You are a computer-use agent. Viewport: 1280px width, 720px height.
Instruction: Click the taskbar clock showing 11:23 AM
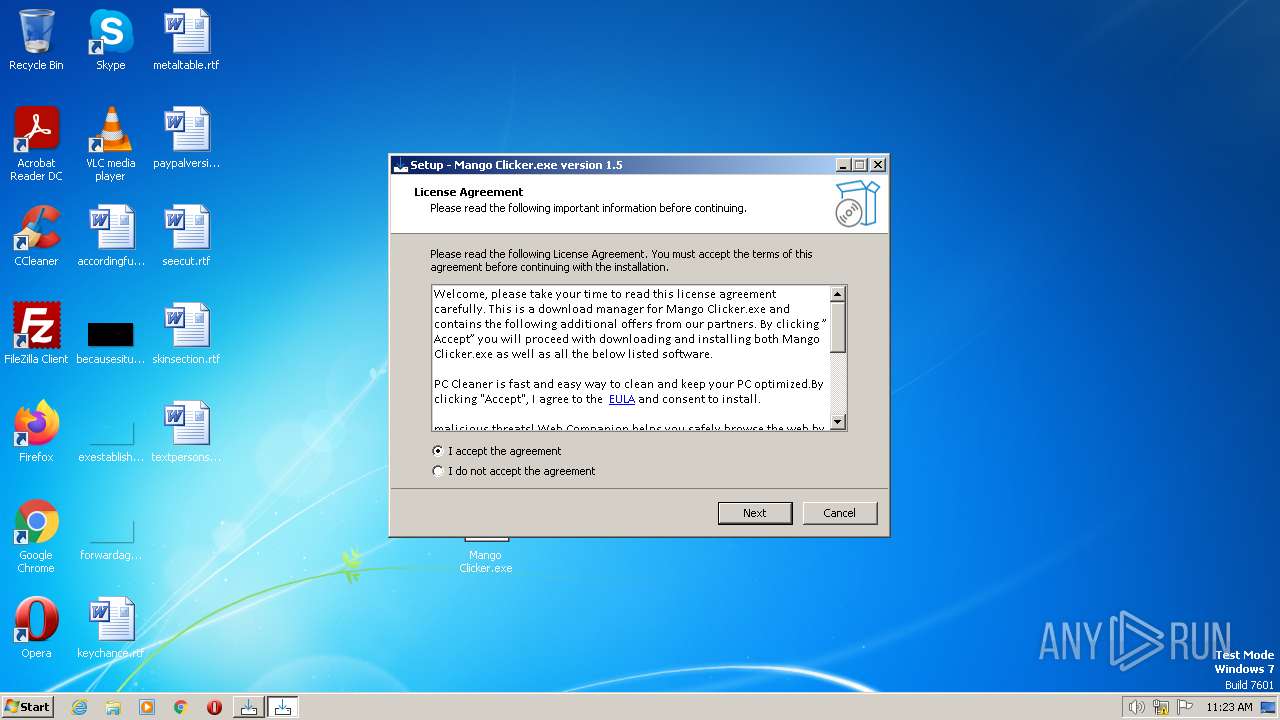(x=1229, y=707)
